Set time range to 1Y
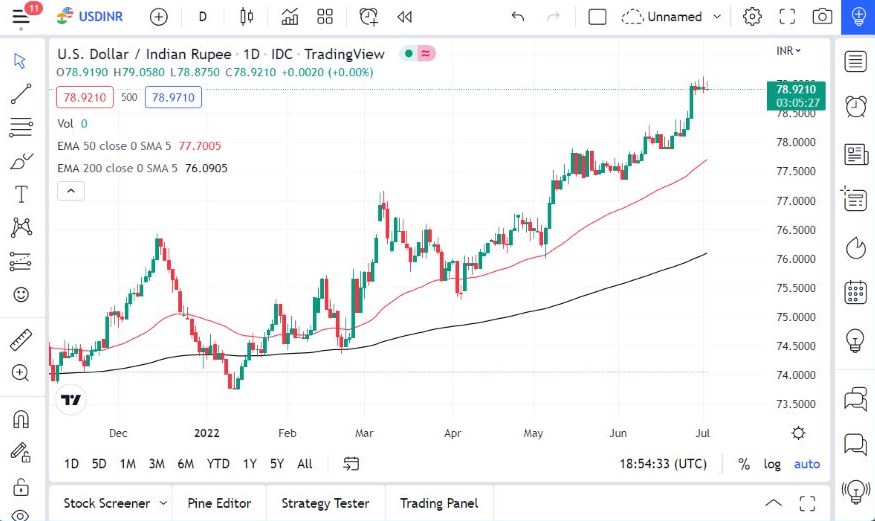875x521 pixels. tap(249, 464)
